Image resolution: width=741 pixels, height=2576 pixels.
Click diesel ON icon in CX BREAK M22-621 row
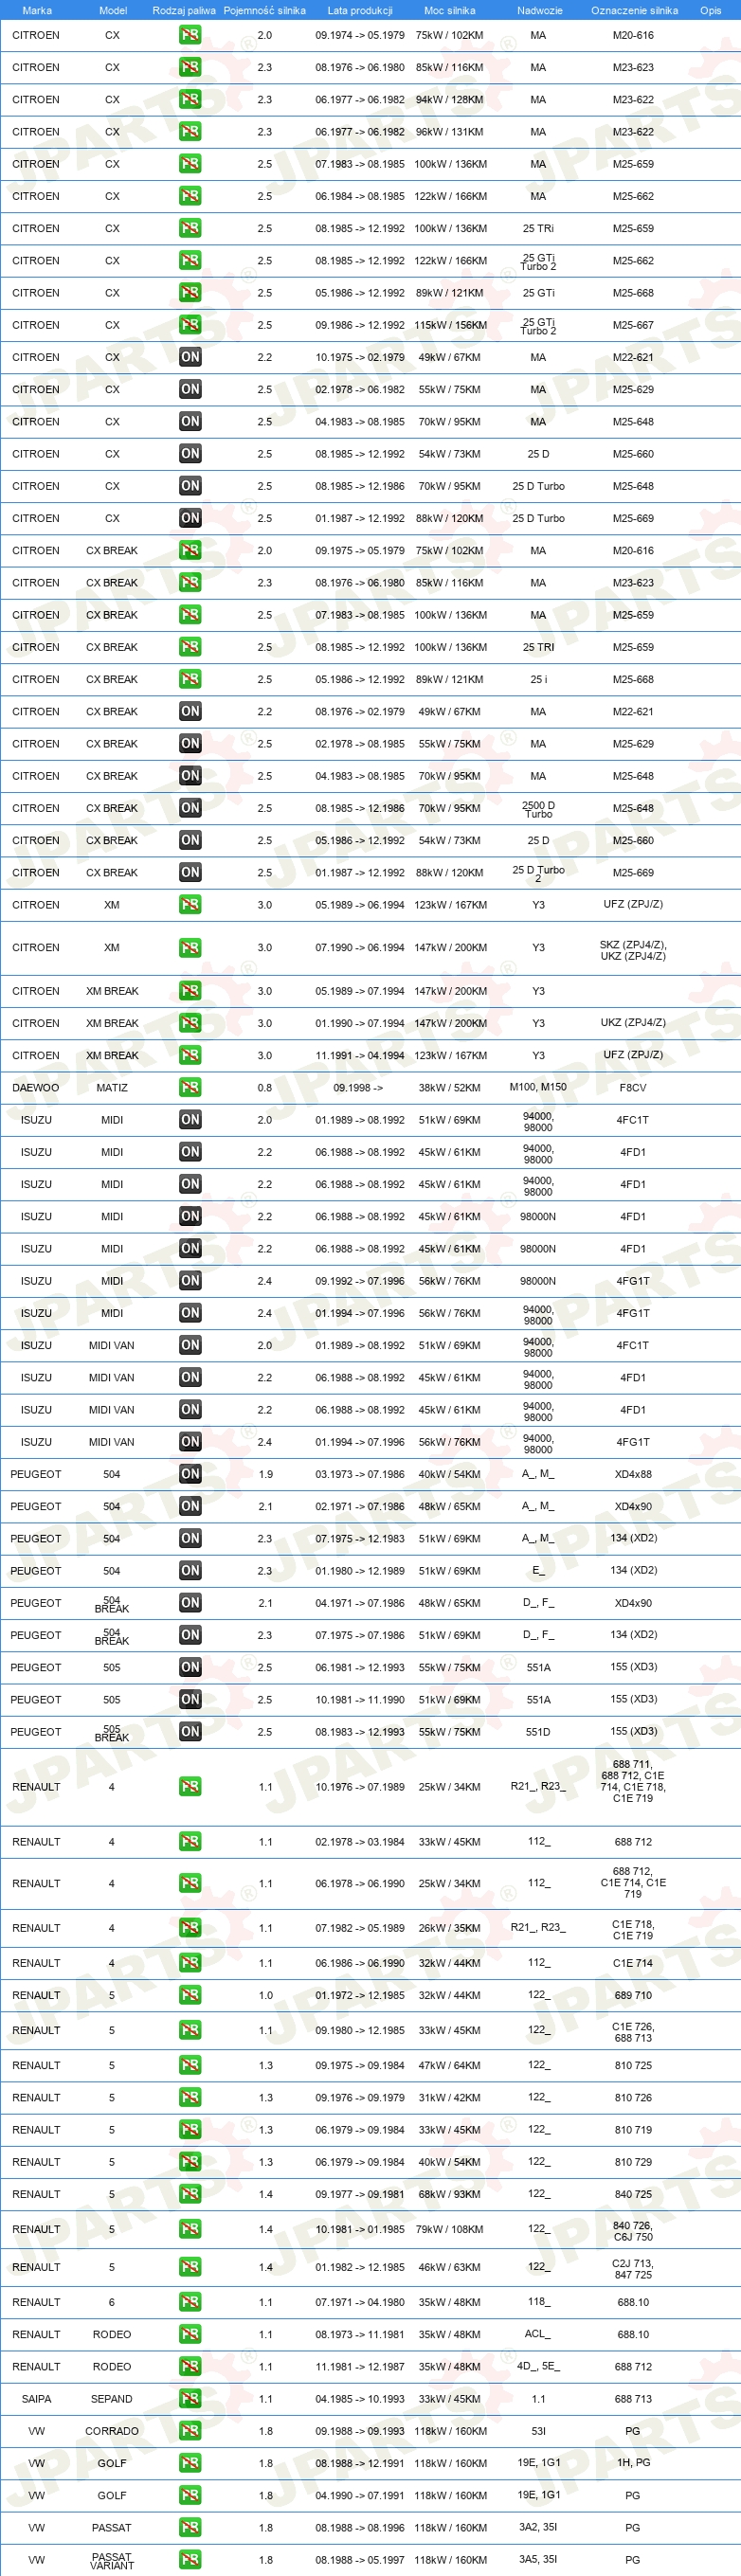[190, 711]
